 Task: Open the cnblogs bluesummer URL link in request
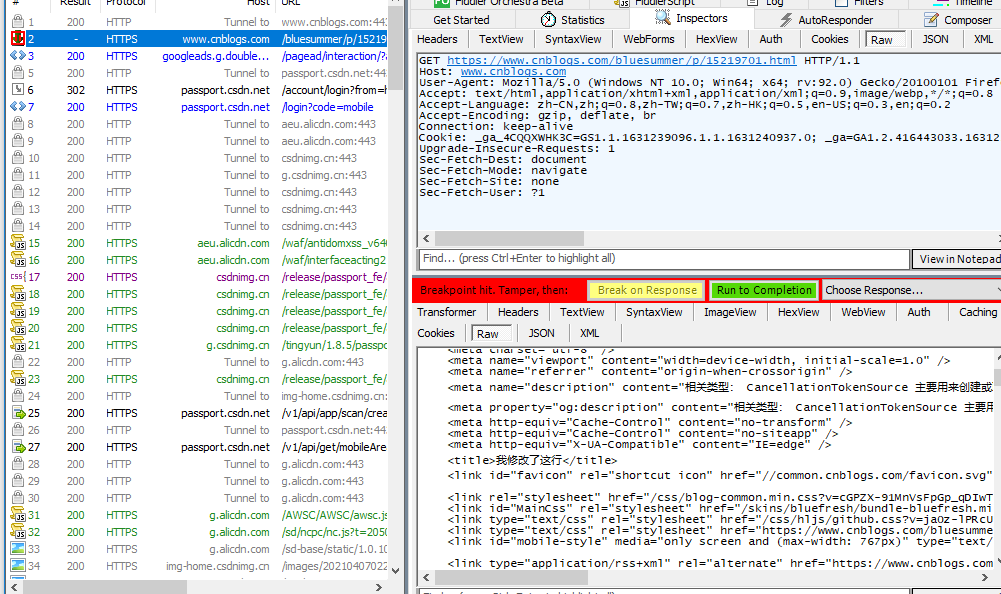pyautogui.click(x=621, y=61)
